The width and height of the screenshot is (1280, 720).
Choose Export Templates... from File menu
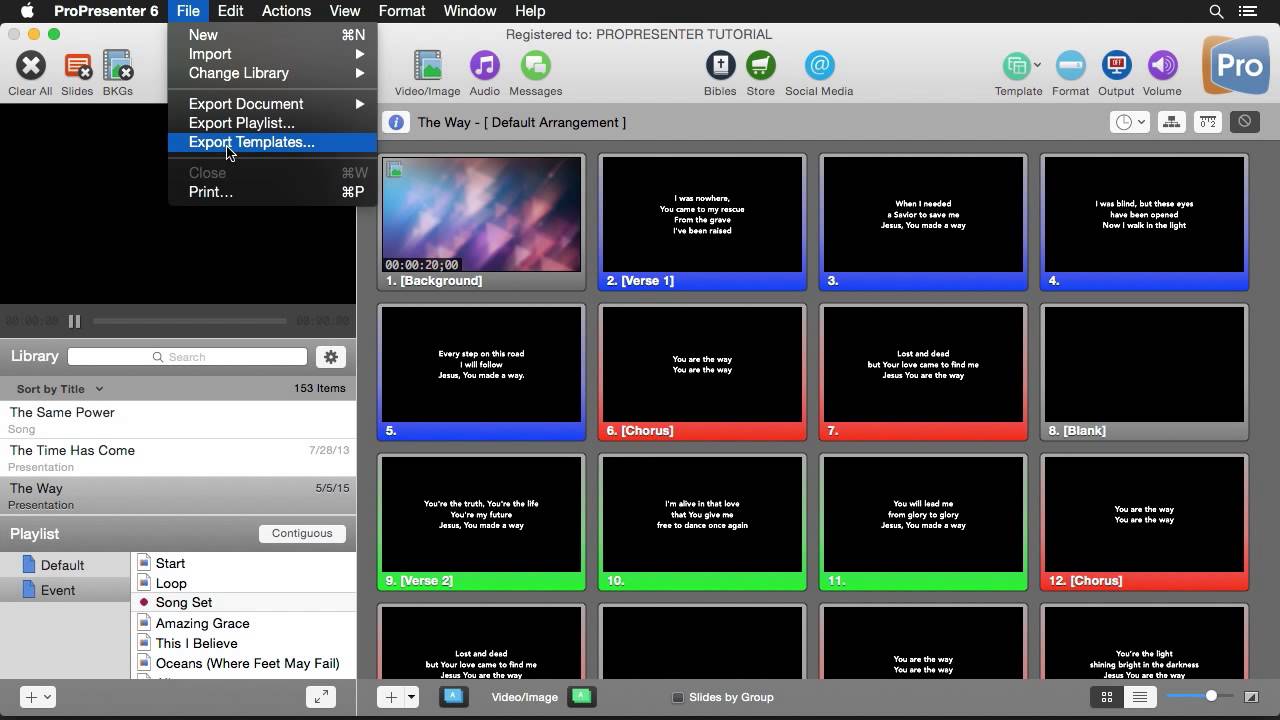(272, 142)
